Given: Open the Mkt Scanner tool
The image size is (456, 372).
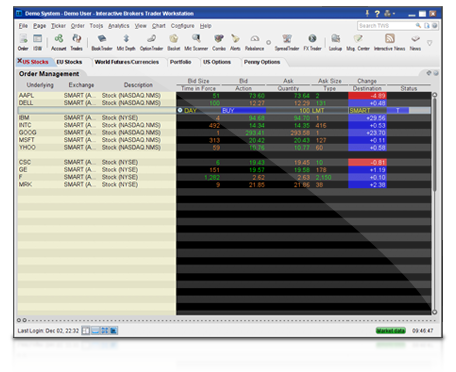Looking at the screenshot, I should [196, 42].
